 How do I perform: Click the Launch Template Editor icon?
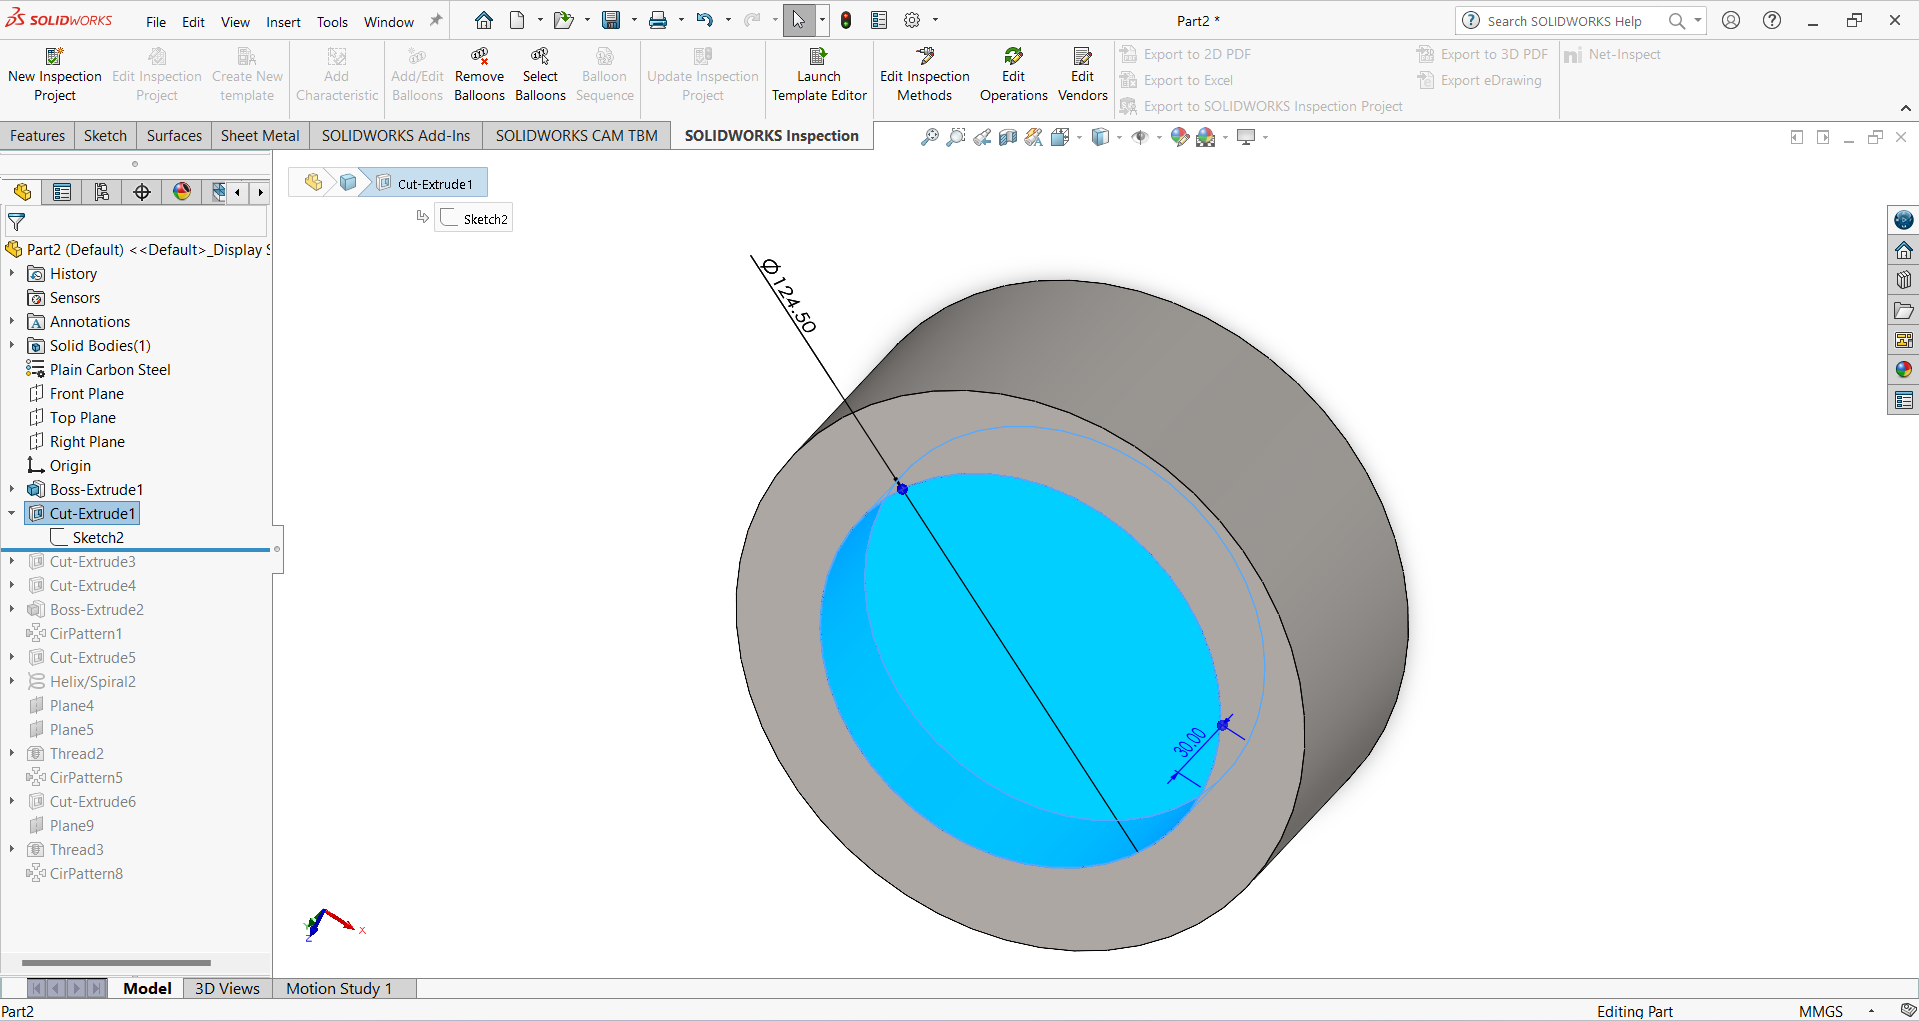point(818,57)
